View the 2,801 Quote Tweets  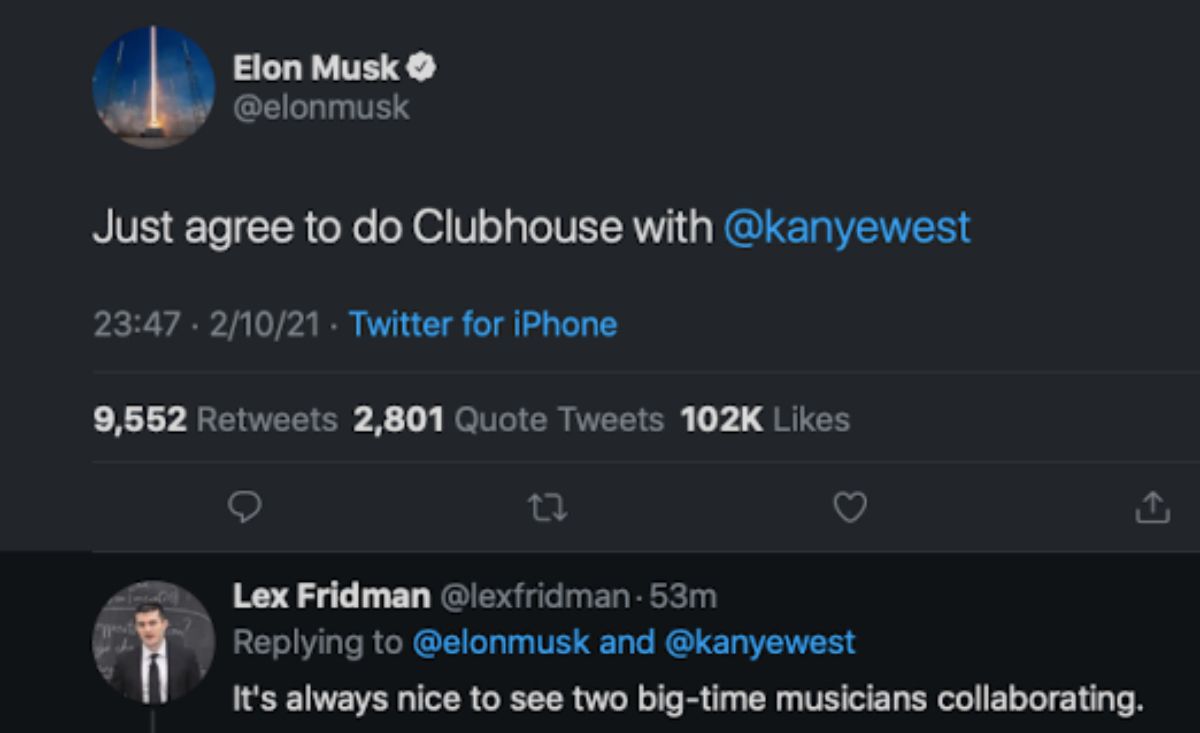508,419
